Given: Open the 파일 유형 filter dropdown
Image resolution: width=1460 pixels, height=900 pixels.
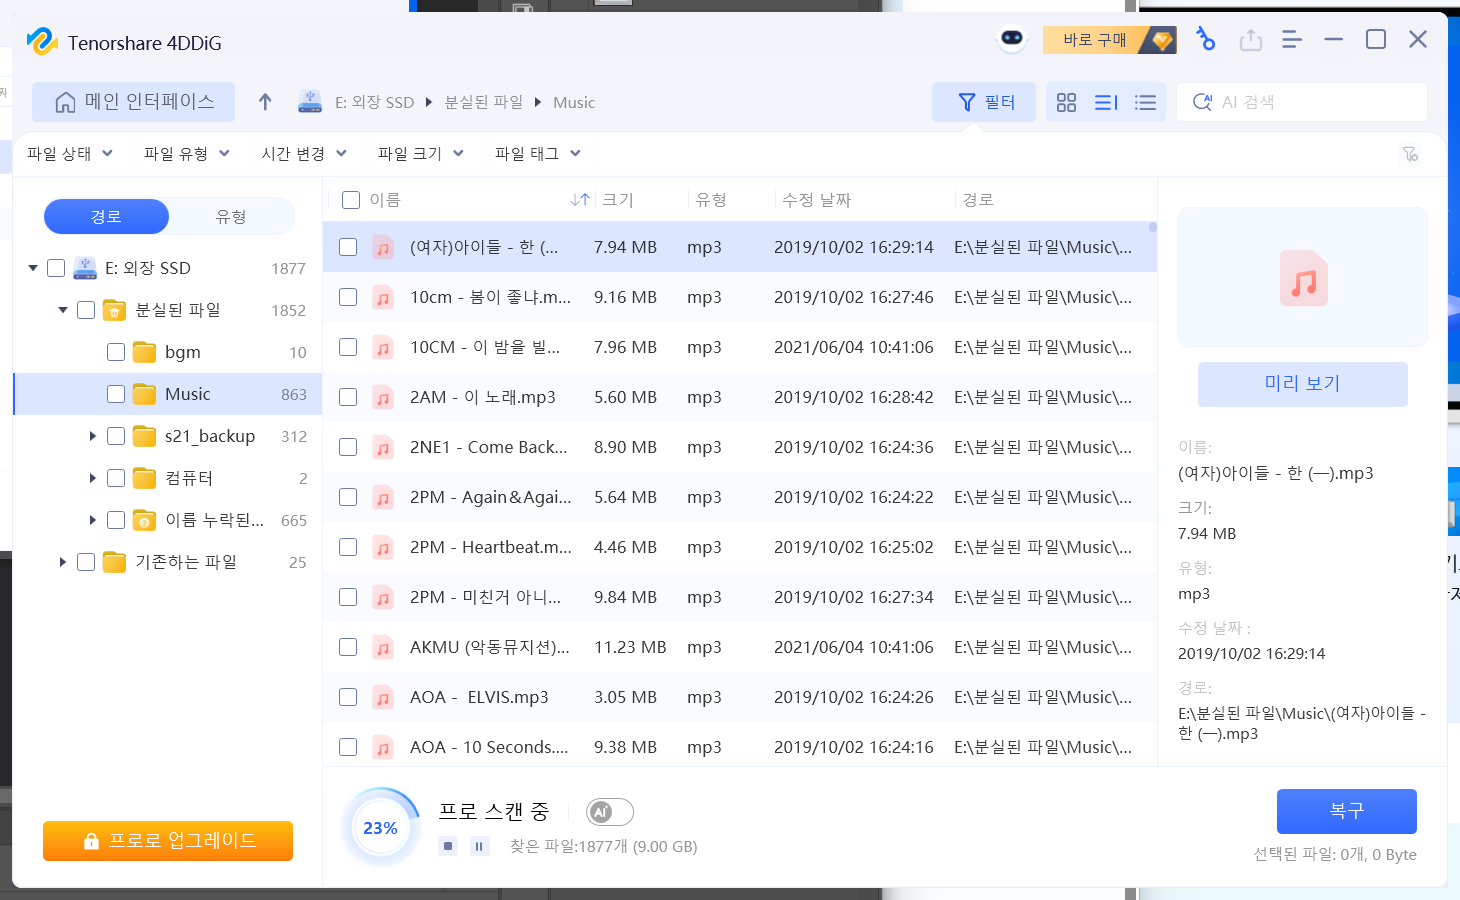Looking at the screenshot, I should coord(187,154).
